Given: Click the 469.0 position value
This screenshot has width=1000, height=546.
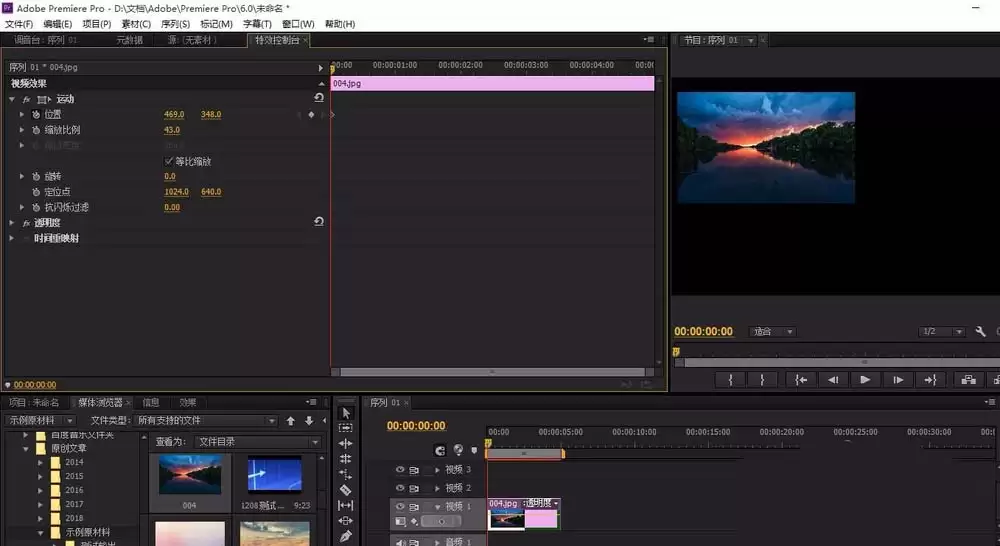Looking at the screenshot, I should (174, 114).
